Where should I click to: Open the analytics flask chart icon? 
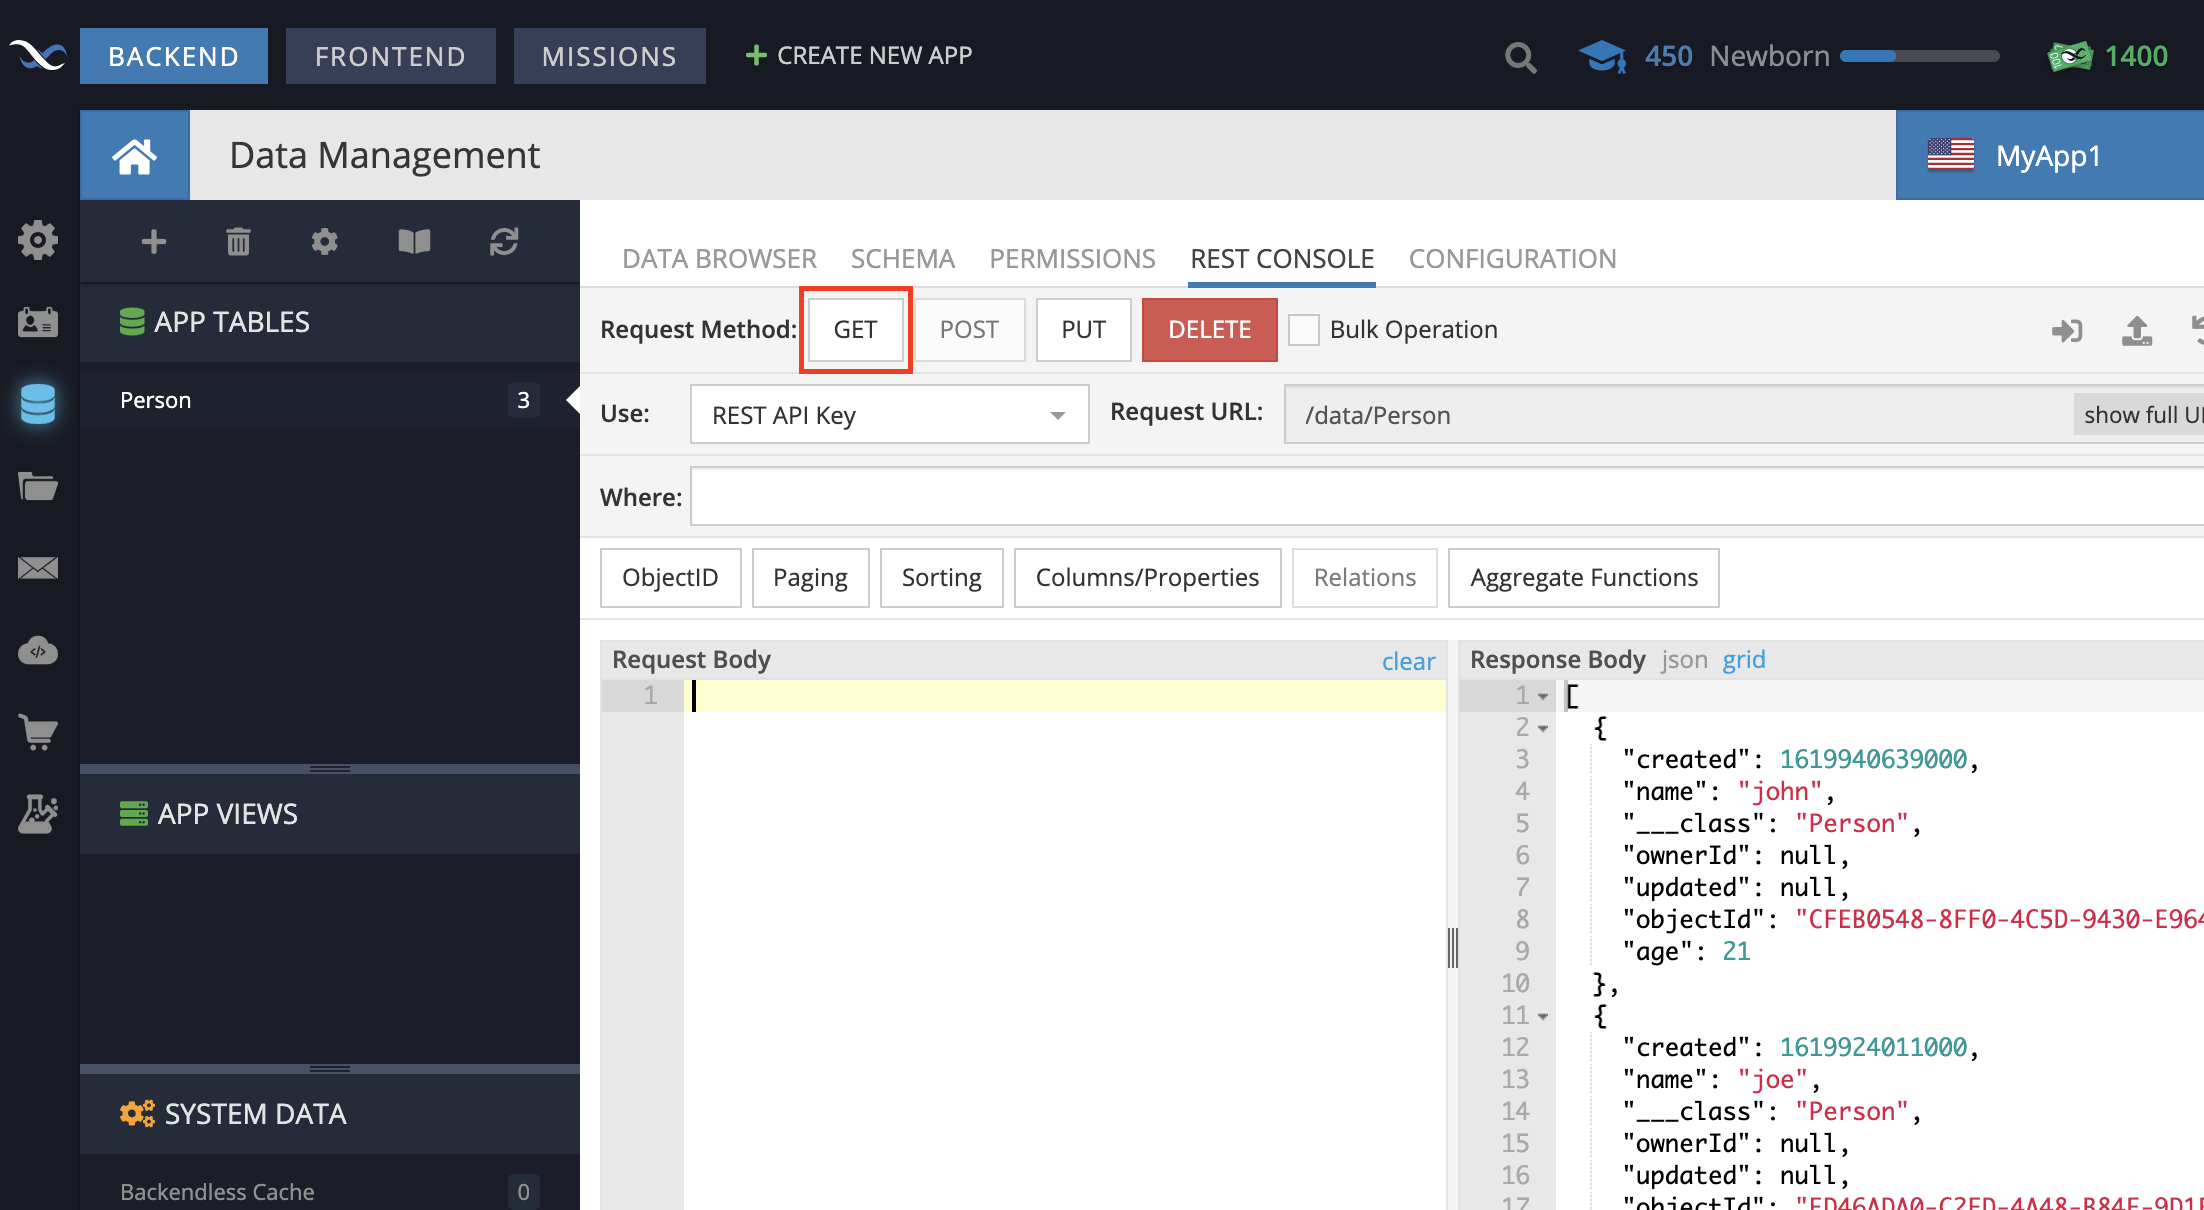(x=38, y=814)
